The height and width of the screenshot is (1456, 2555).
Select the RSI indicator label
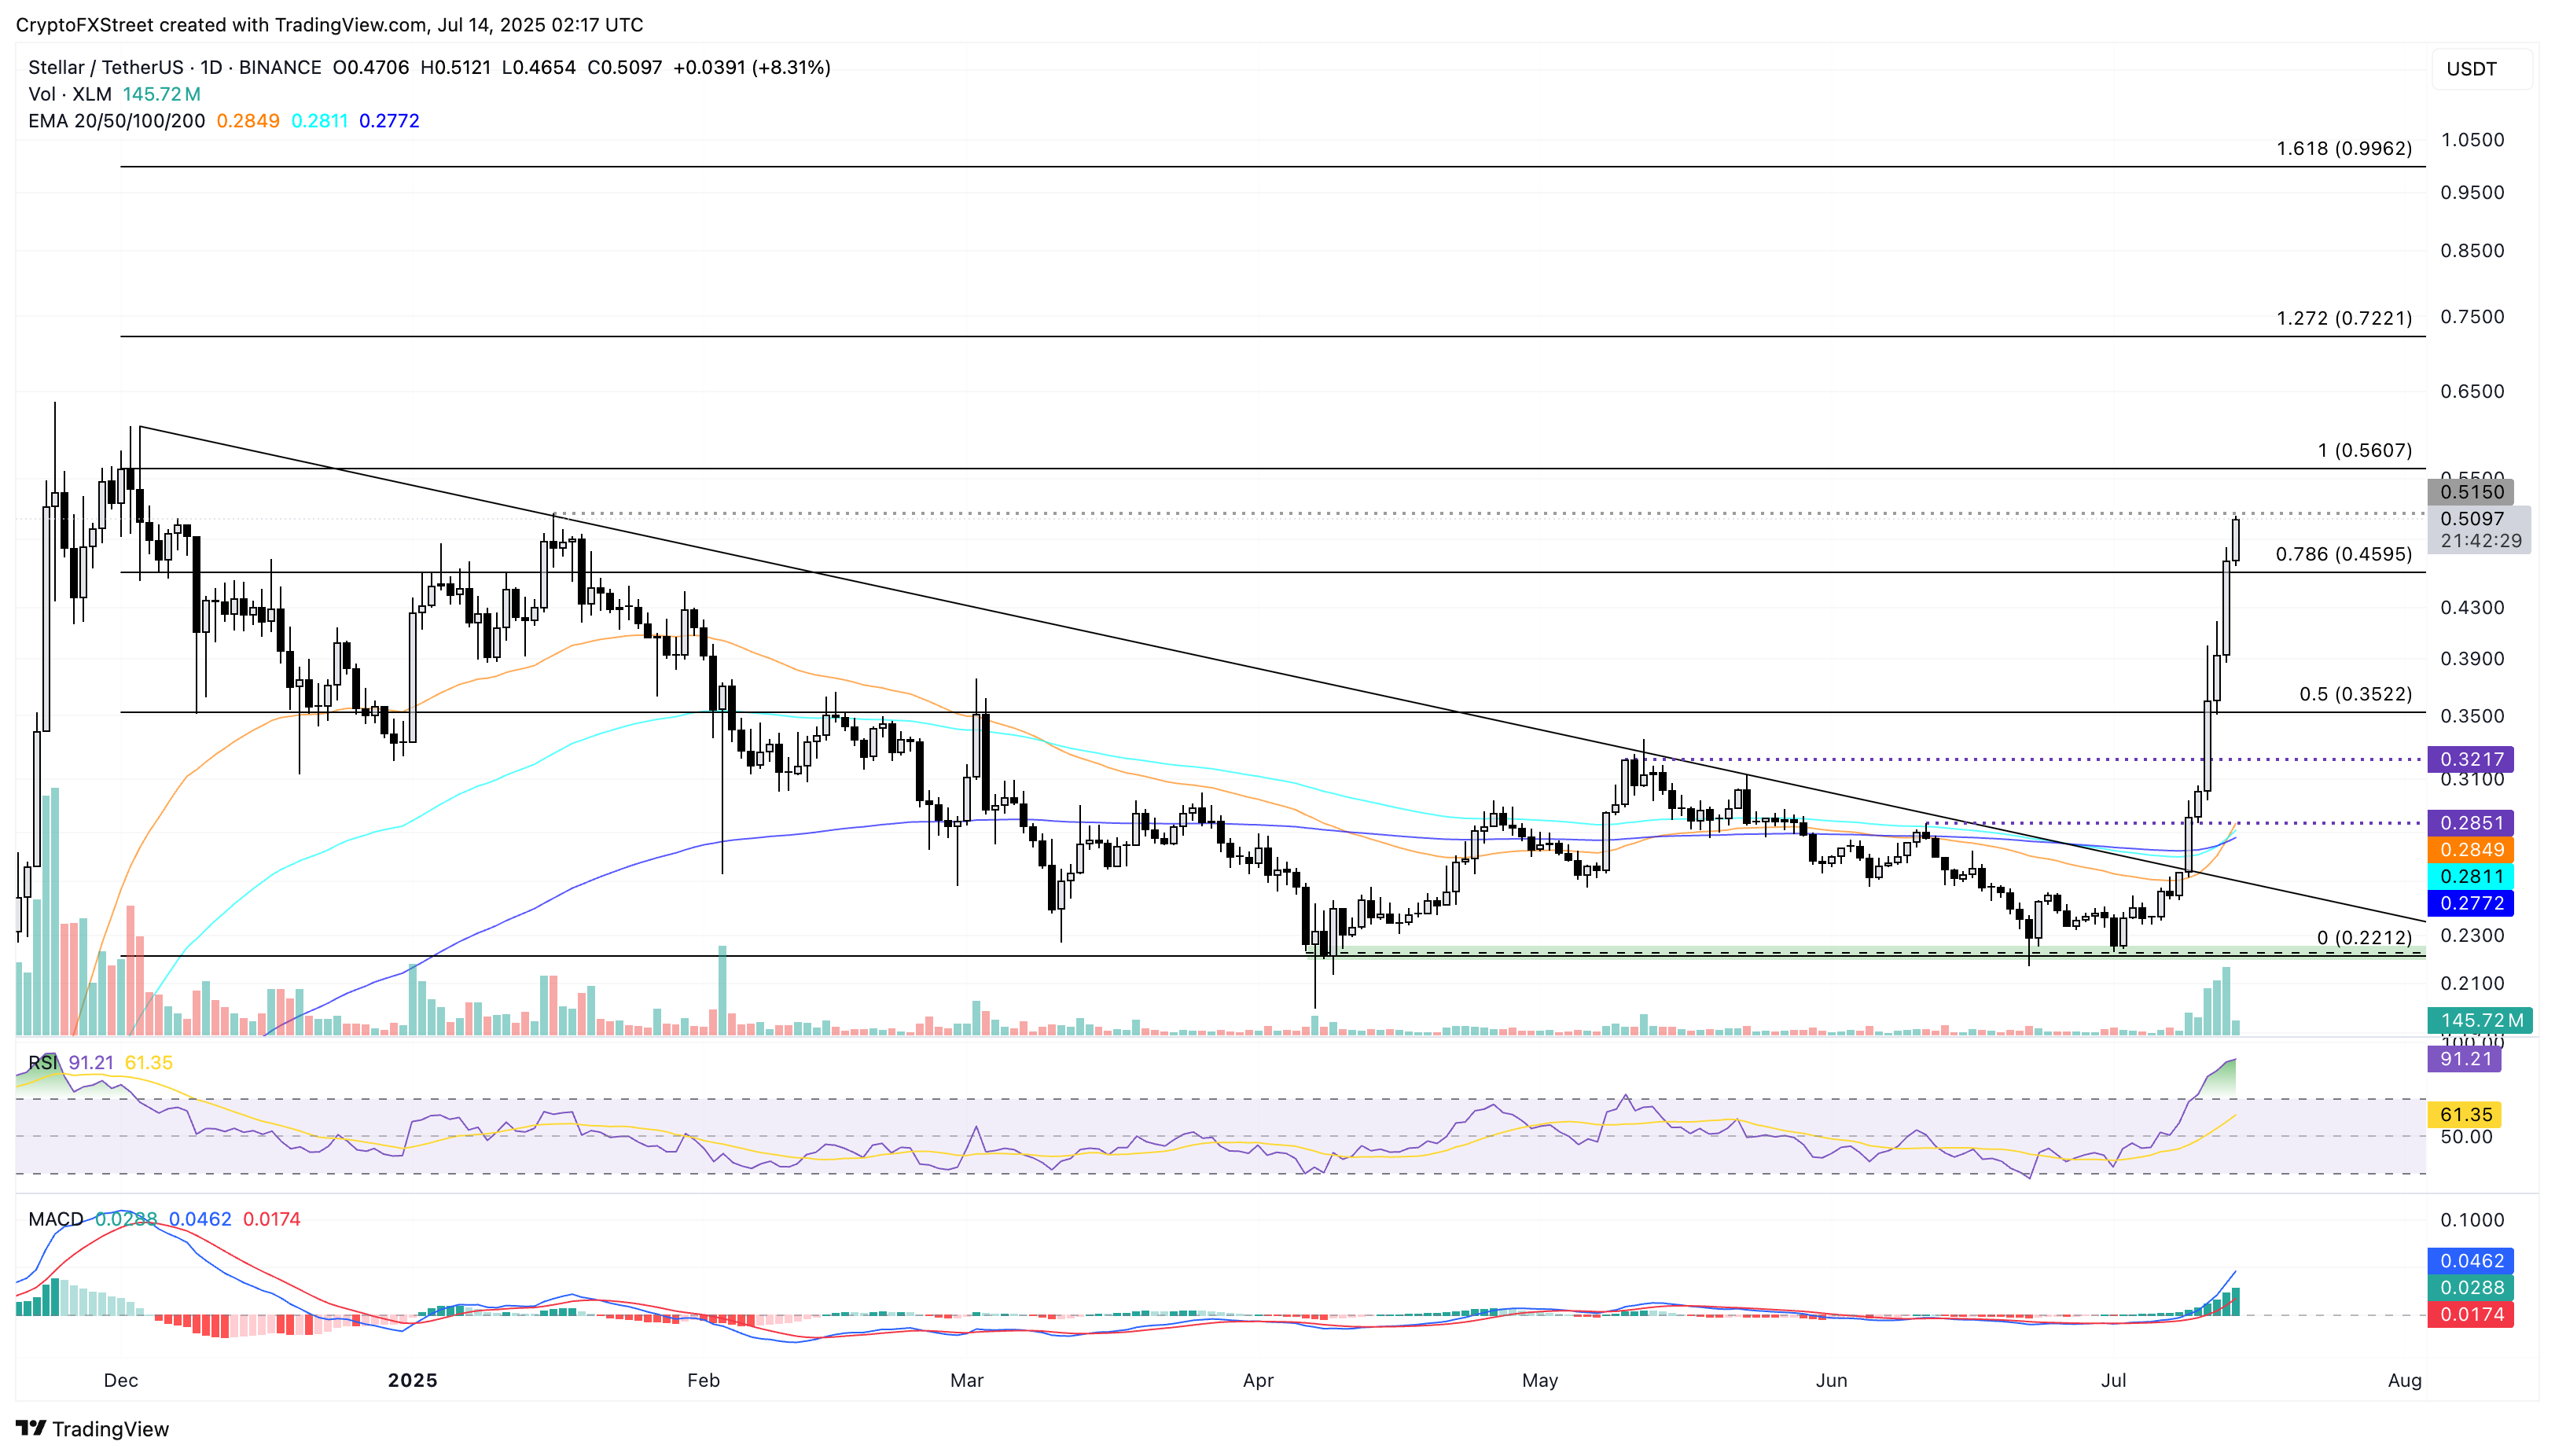coord(42,1062)
